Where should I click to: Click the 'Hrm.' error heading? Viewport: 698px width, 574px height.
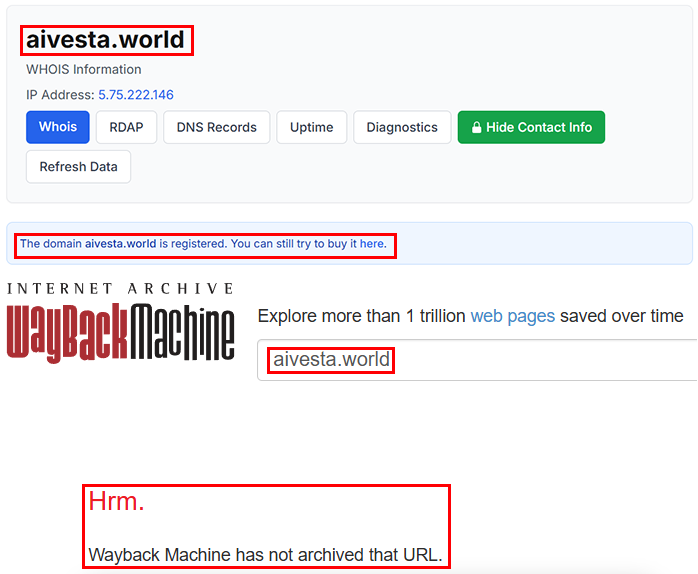(x=117, y=501)
